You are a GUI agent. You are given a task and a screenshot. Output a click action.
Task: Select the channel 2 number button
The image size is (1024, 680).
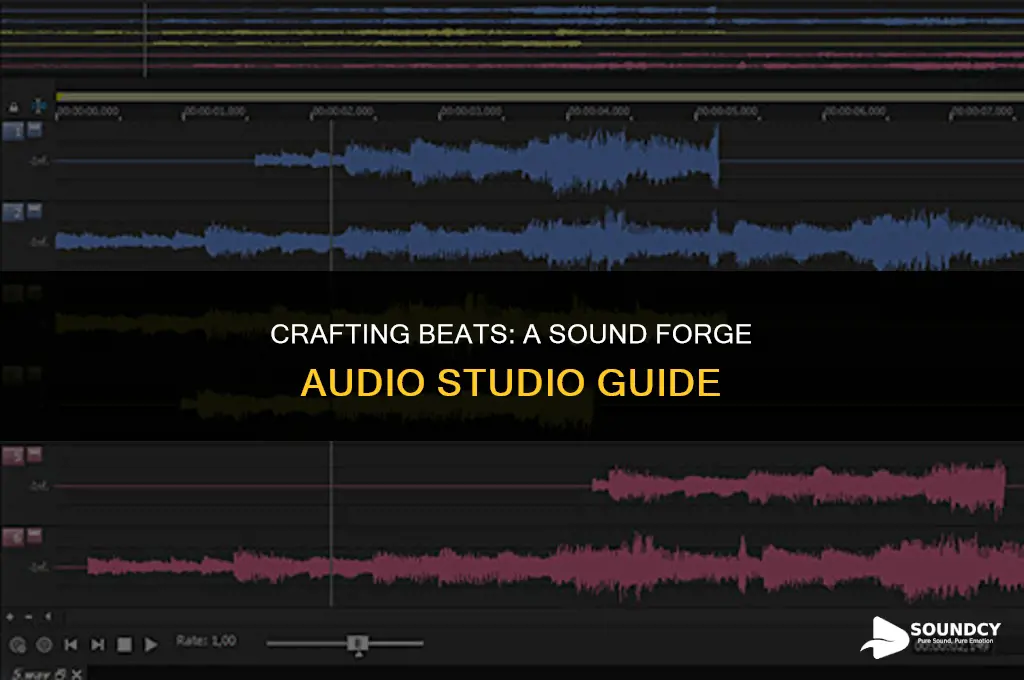[13, 212]
